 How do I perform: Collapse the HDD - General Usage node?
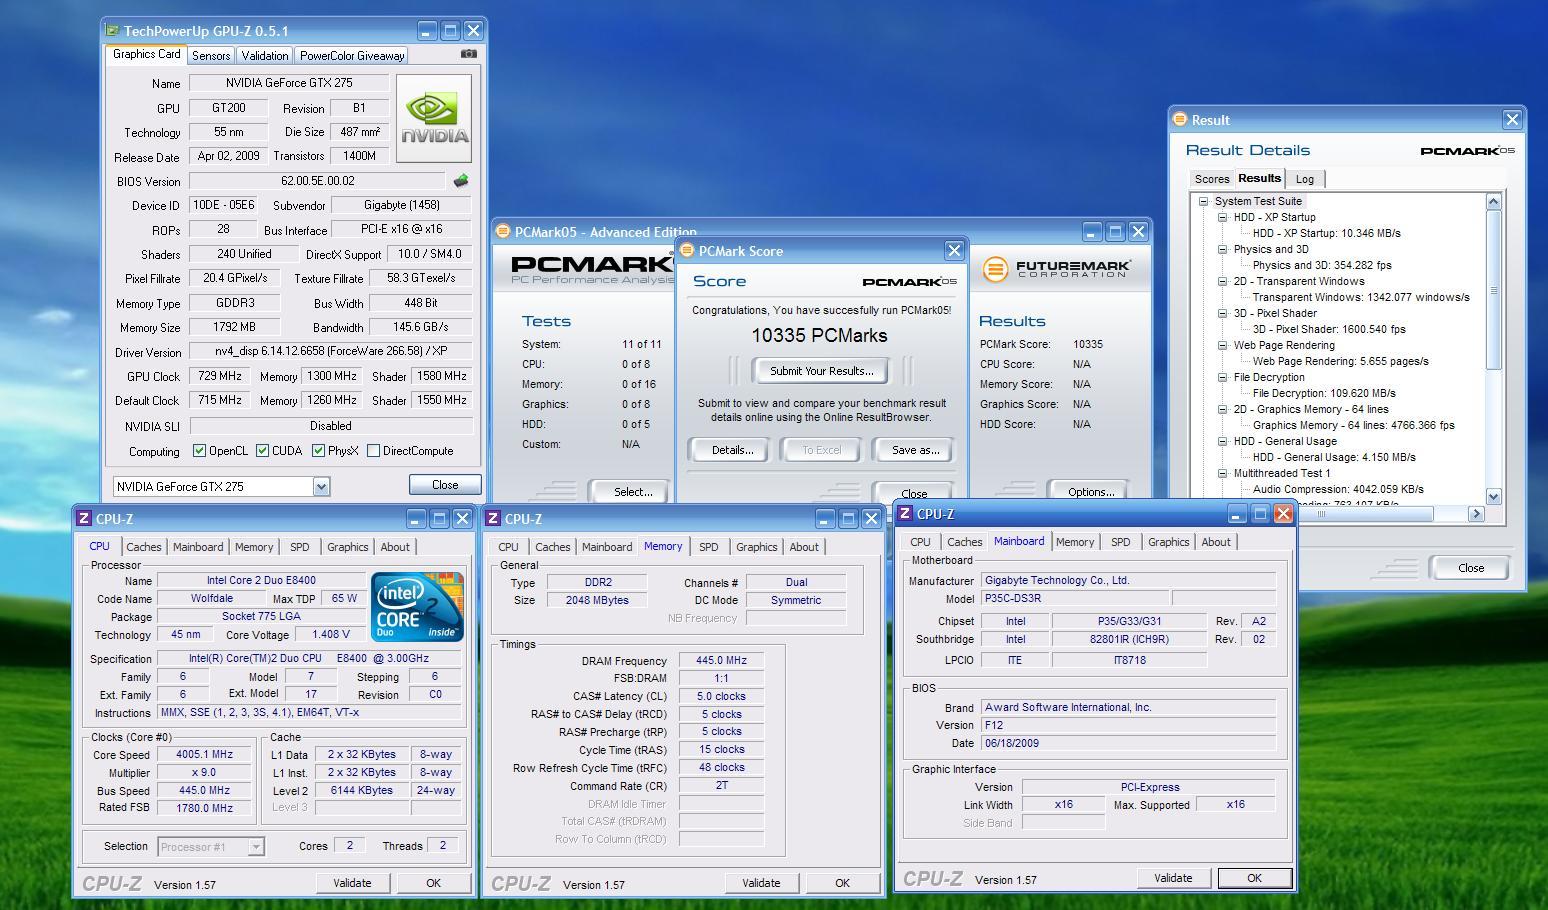[1222, 441]
